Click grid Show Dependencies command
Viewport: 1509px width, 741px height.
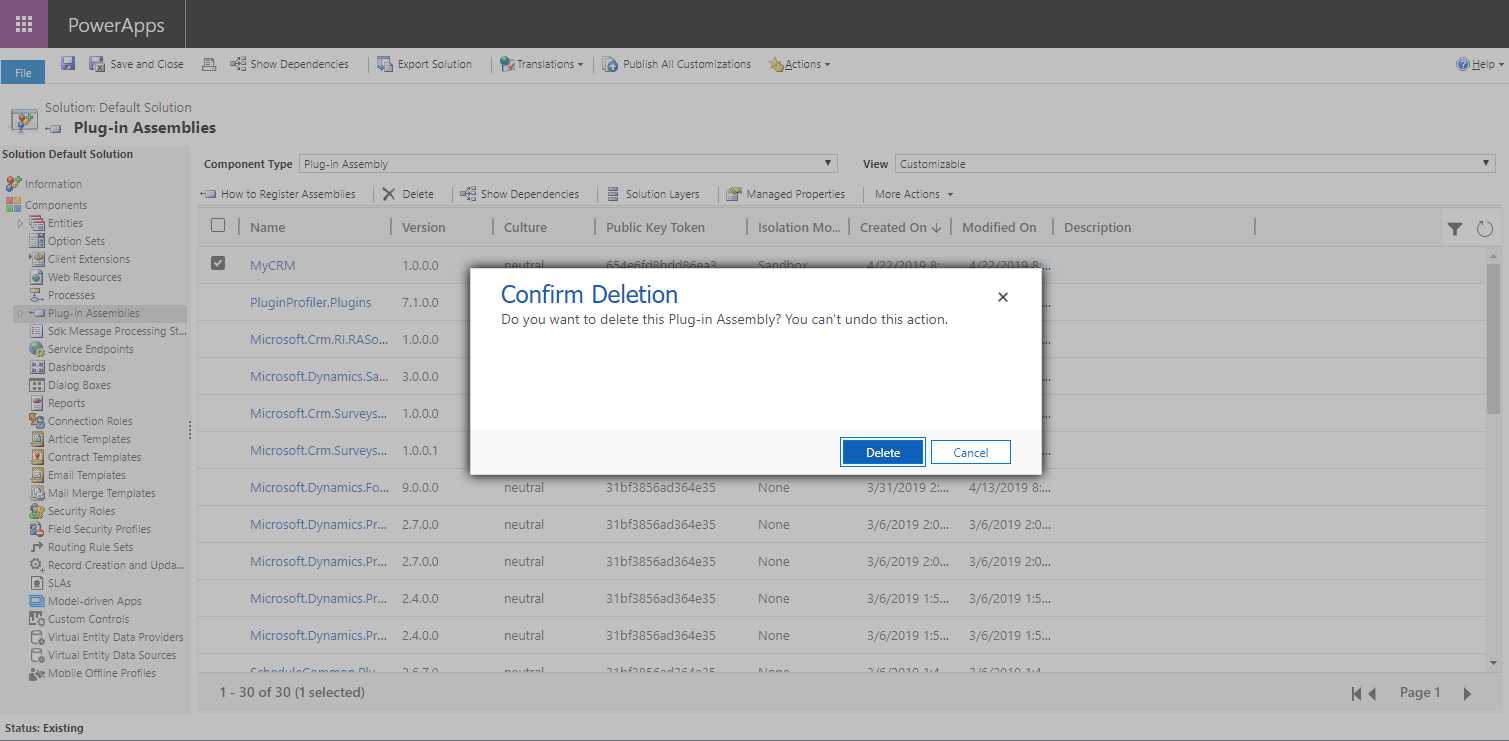(x=519, y=194)
